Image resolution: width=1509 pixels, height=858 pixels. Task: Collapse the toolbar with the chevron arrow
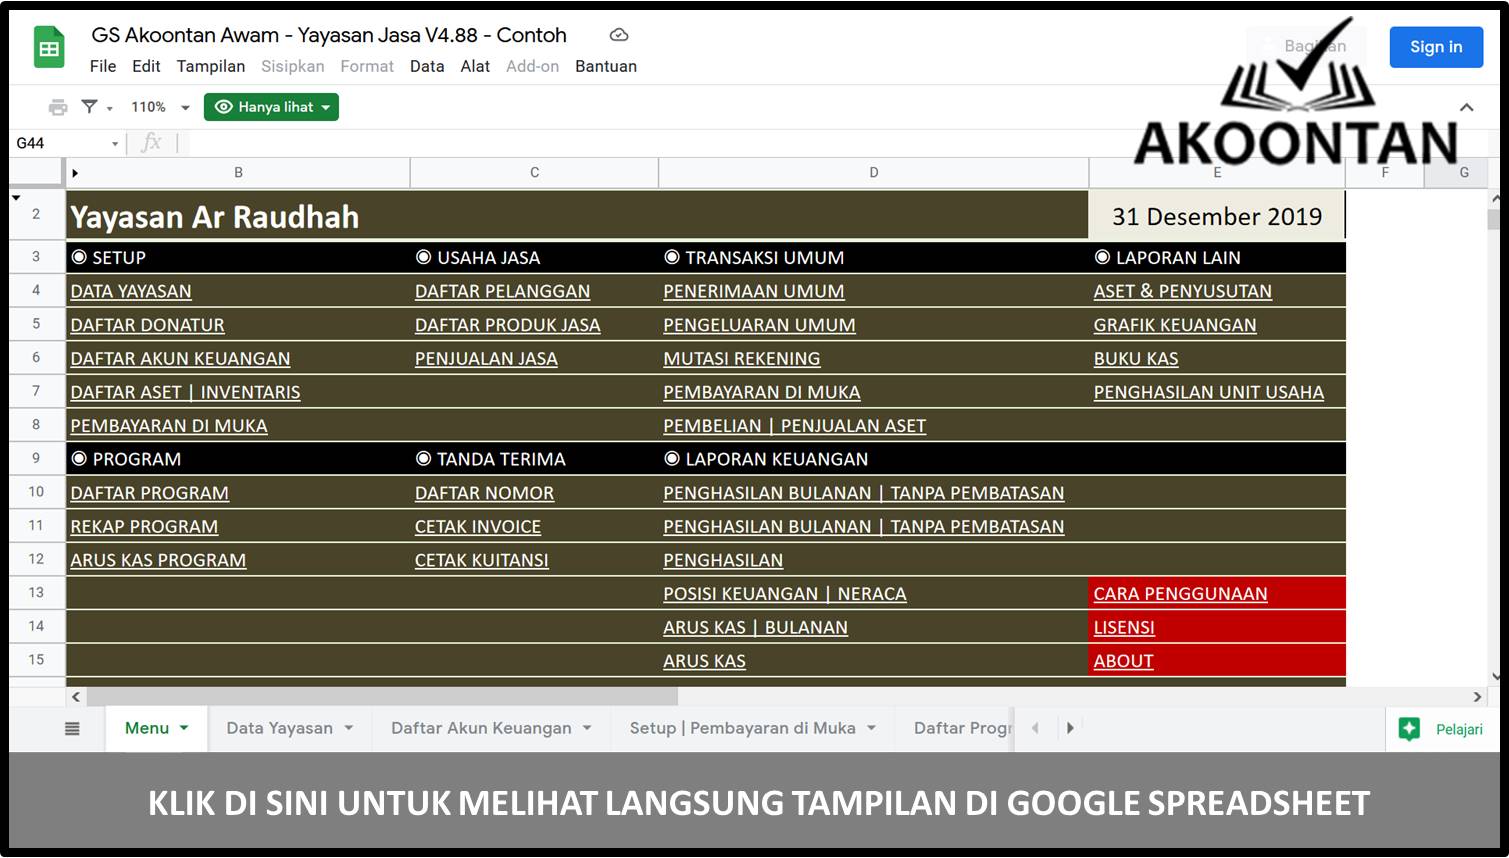tap(1466, 107)
